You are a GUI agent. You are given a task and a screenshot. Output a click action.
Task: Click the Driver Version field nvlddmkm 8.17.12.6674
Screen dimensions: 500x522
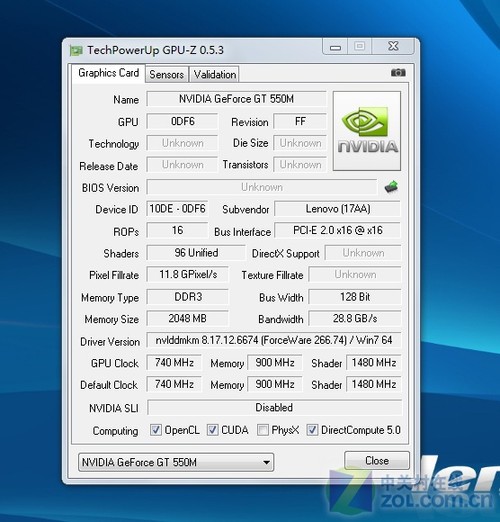(274, 340)
